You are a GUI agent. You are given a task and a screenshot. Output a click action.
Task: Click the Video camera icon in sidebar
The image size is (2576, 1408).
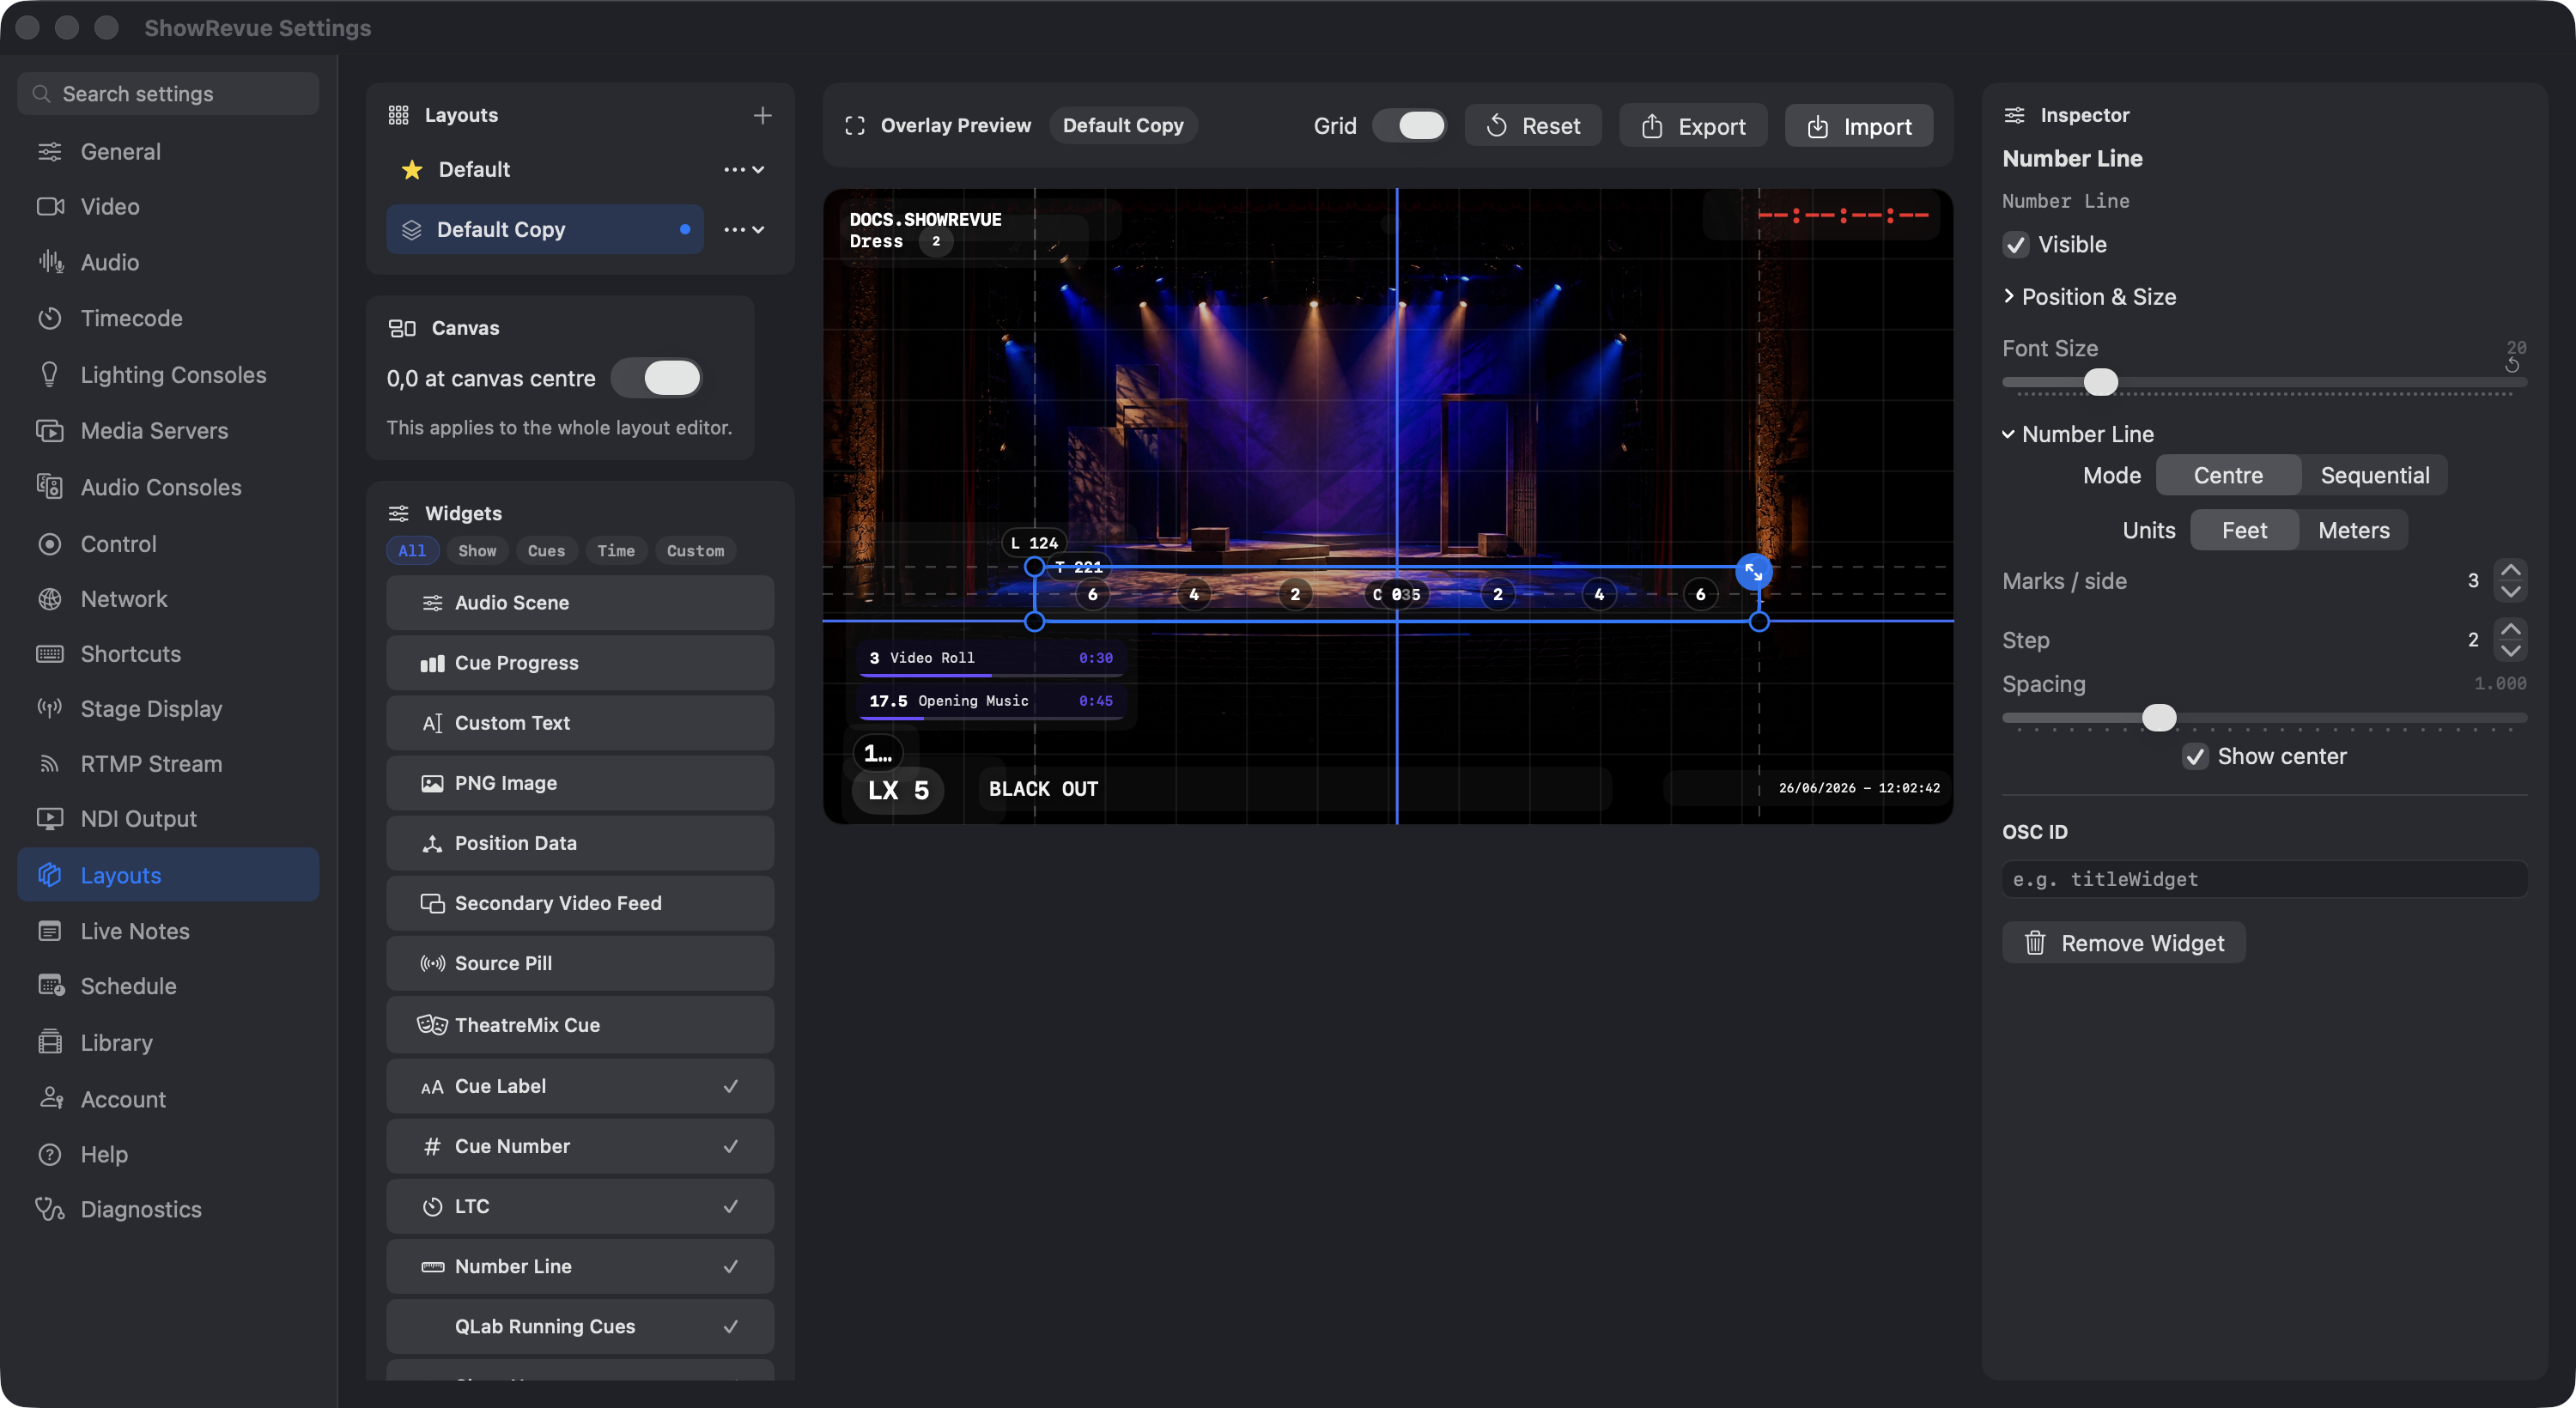49,207
